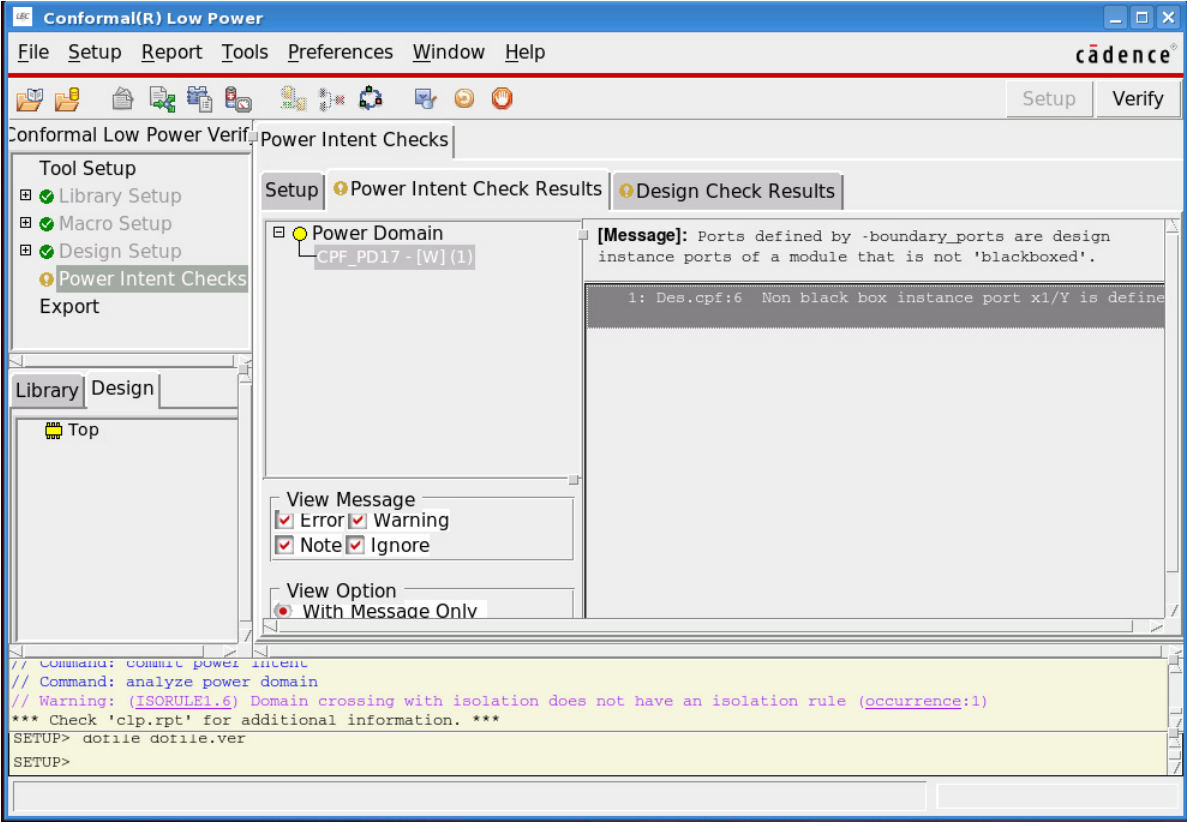This screenshot has height=822, width=1187.
Task: Expand the Library Setup section
Action: pos(25,195)
